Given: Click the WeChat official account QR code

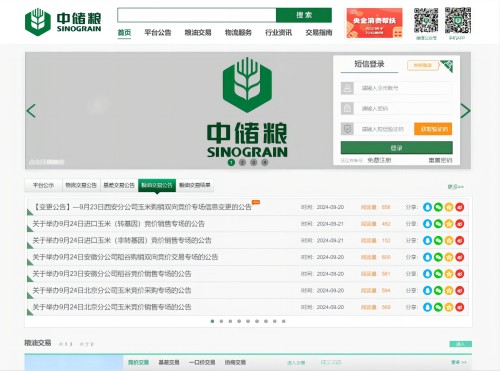Looking at the screenshot, I should coord(426,20).
